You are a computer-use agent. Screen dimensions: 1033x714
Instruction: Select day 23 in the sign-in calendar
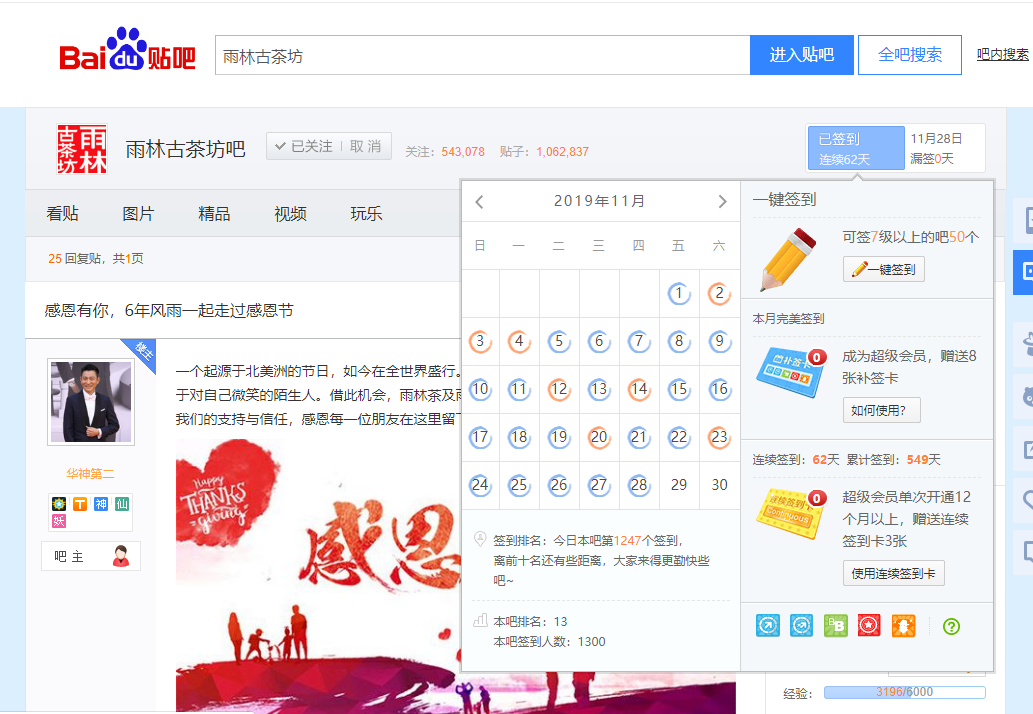point(719,437)
